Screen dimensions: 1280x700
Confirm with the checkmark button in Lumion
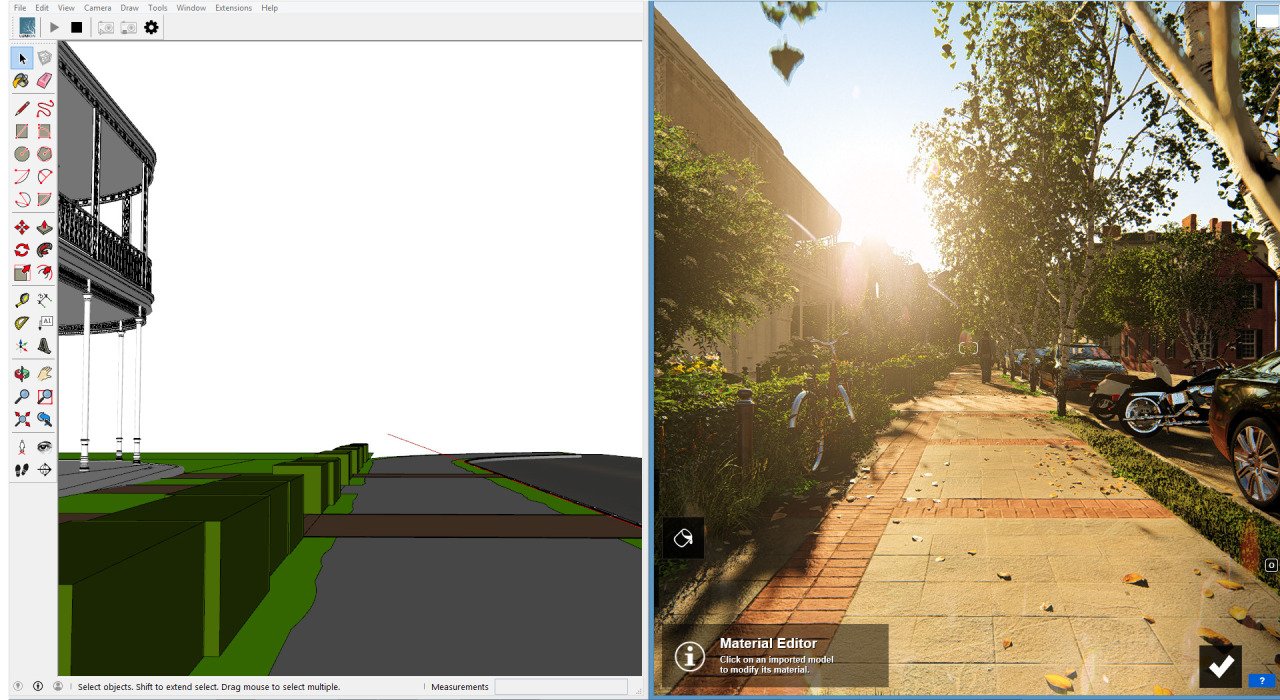(1220, 666)
